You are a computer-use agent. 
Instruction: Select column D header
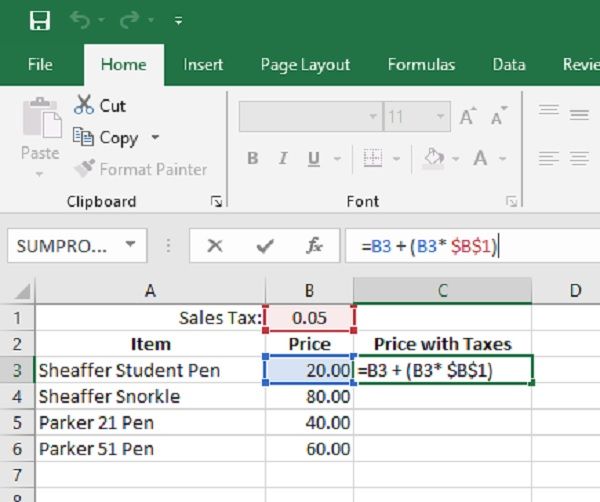576,291
